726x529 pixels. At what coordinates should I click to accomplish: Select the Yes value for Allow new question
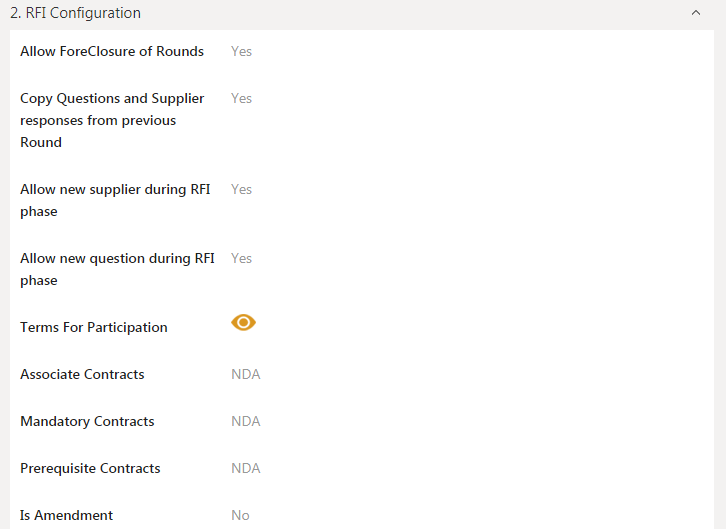[241, 258]
